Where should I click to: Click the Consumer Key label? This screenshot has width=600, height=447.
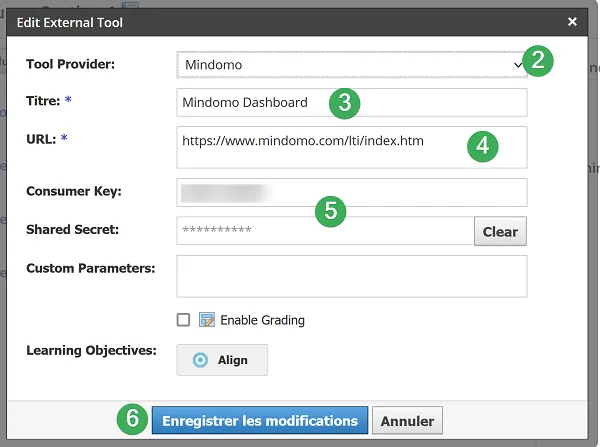(74, 191)
